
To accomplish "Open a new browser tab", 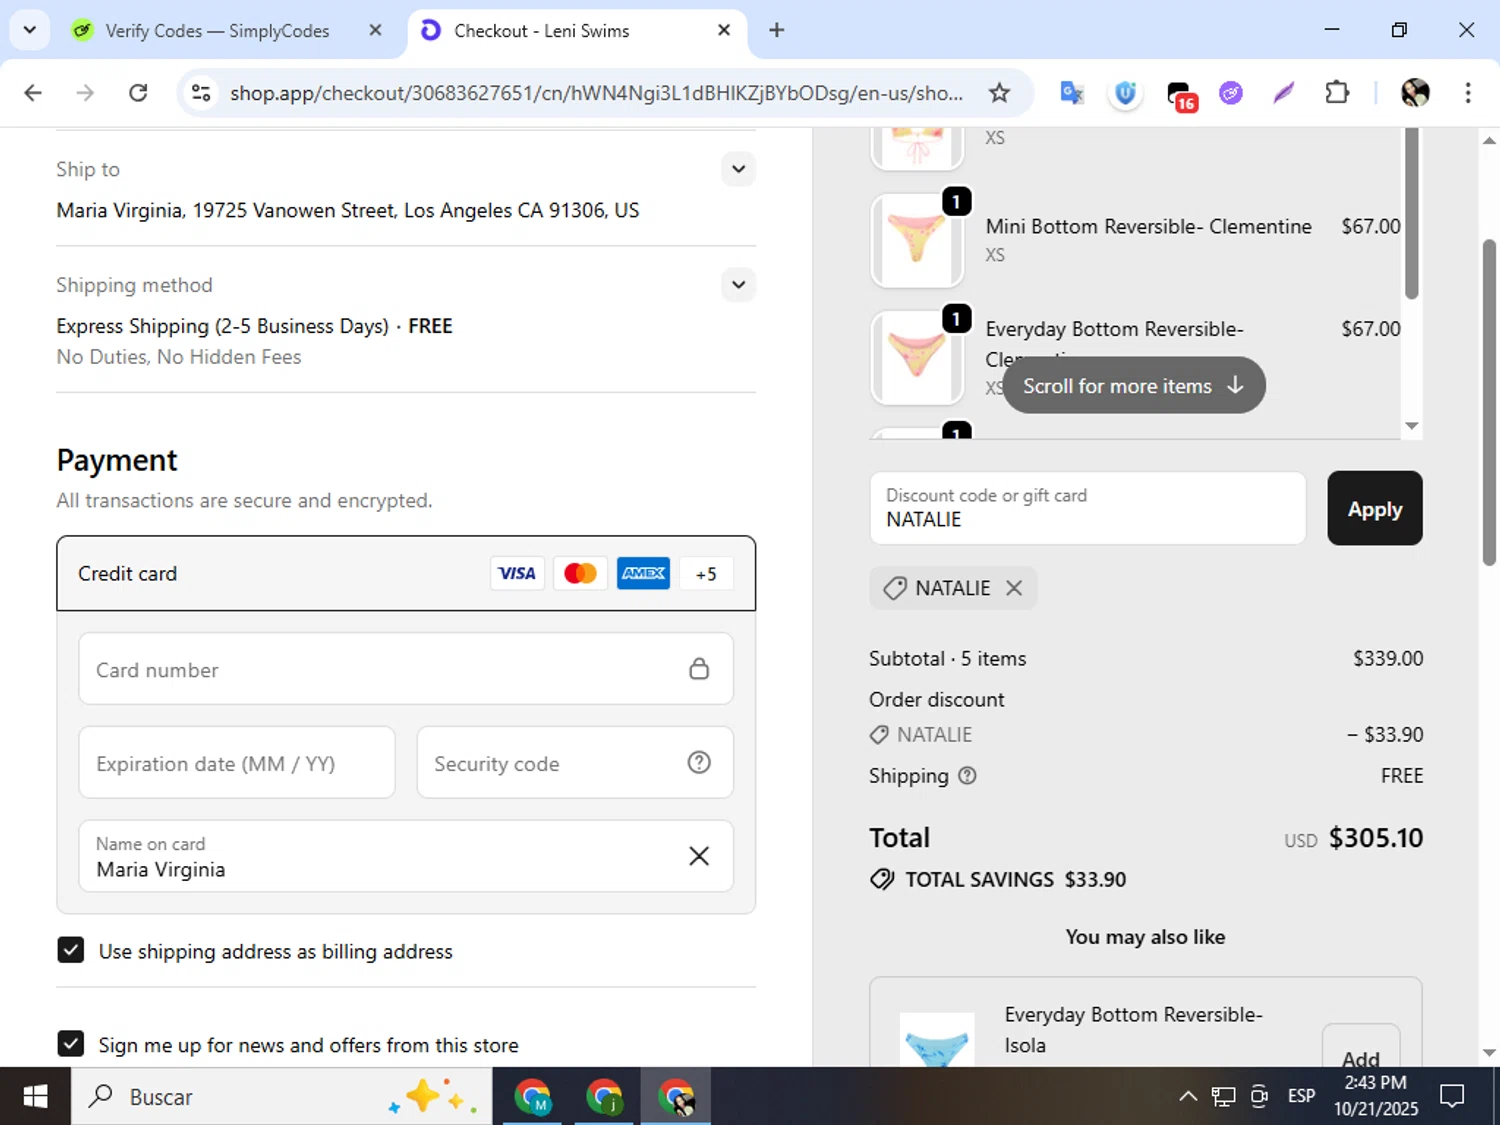I will click(776, 30).
